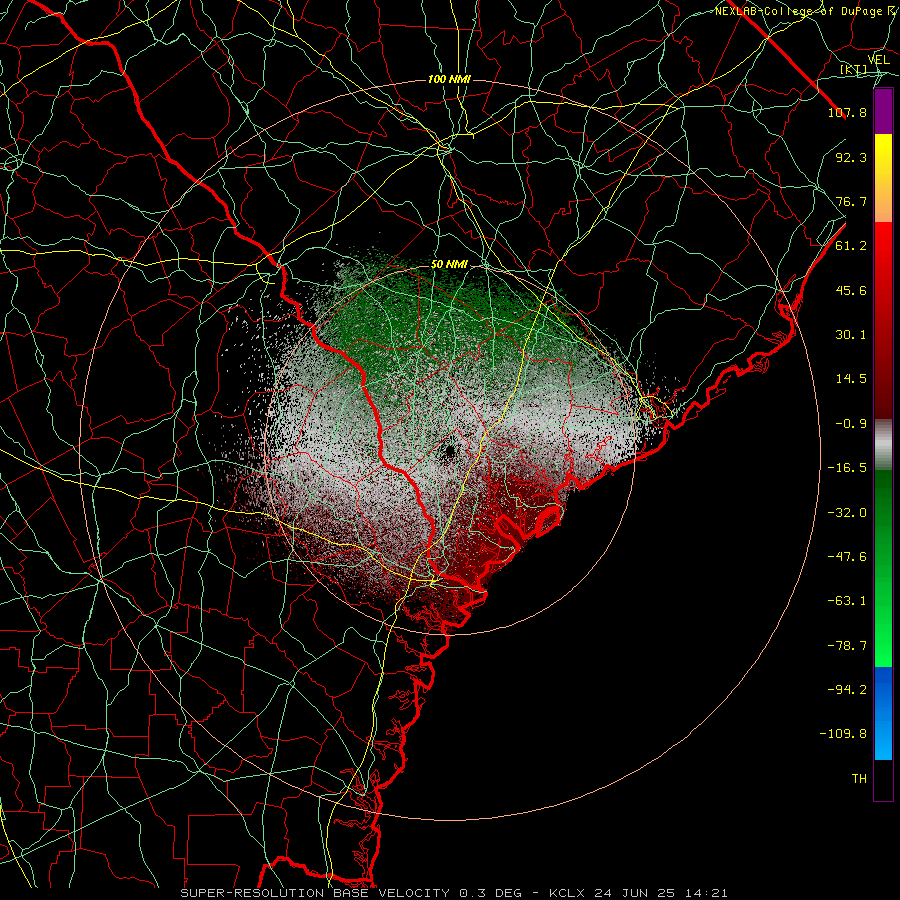Click the [KT] units label
900x900 pixels.
[x=854, y=70]
